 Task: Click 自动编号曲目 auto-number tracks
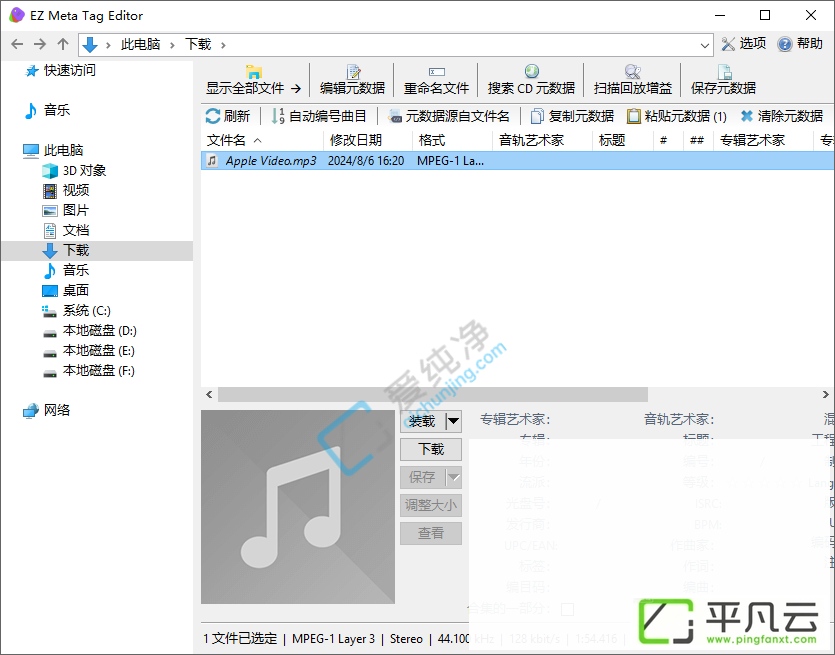pos(319,116)
